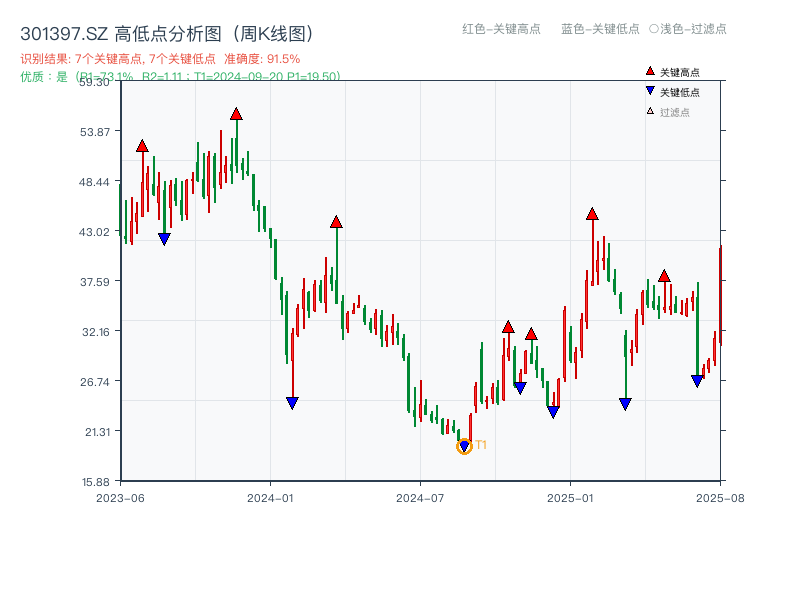Select the blue 关键低点 triangle legend icon
Viewport: 800px width, 600px height.
[648, 88]
